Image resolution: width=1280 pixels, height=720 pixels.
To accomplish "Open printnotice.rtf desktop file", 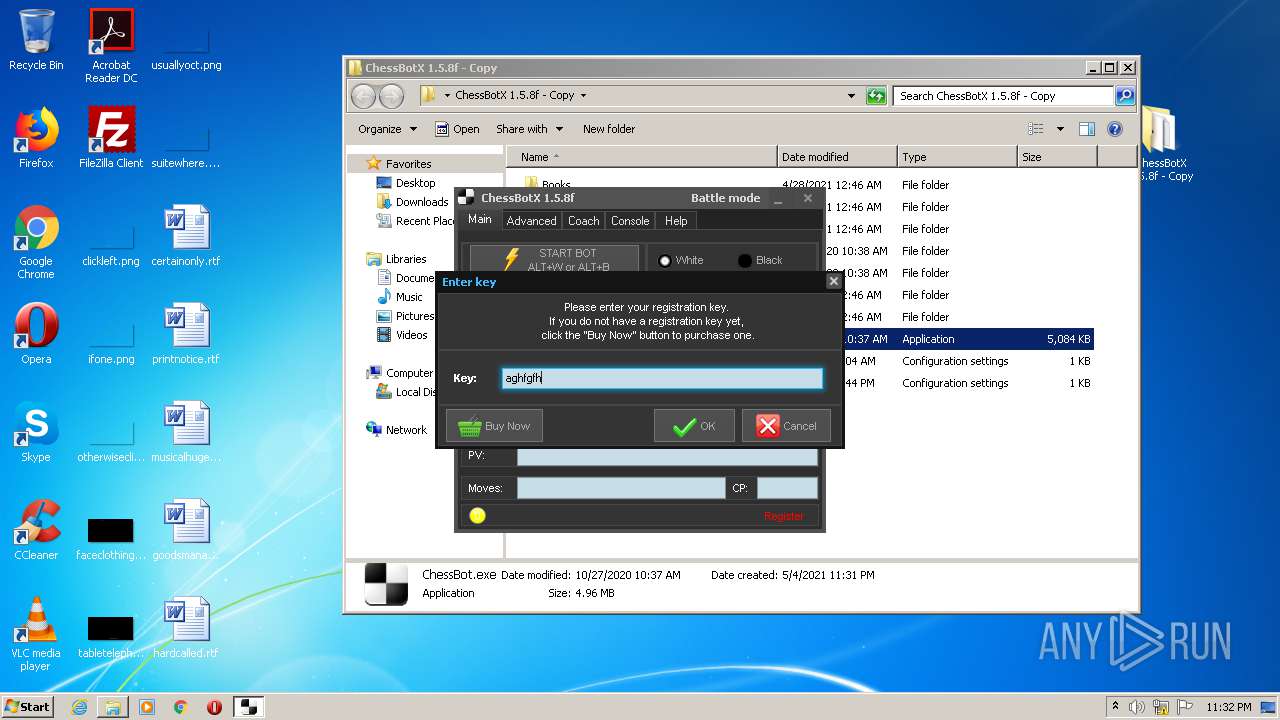I will (x=186, y=334).
